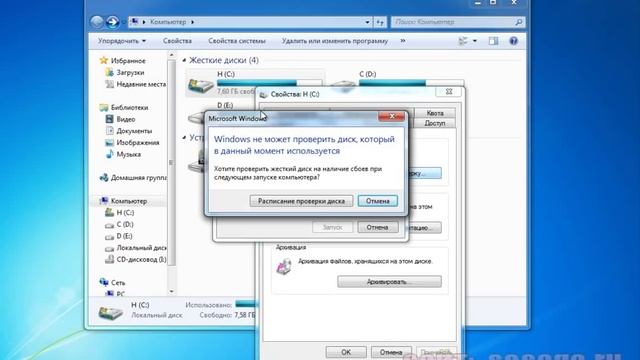The height and width of the screenshot is (360, 640).
Task: Click the C (D:) disk usage bar
Action: coord(411,83)
